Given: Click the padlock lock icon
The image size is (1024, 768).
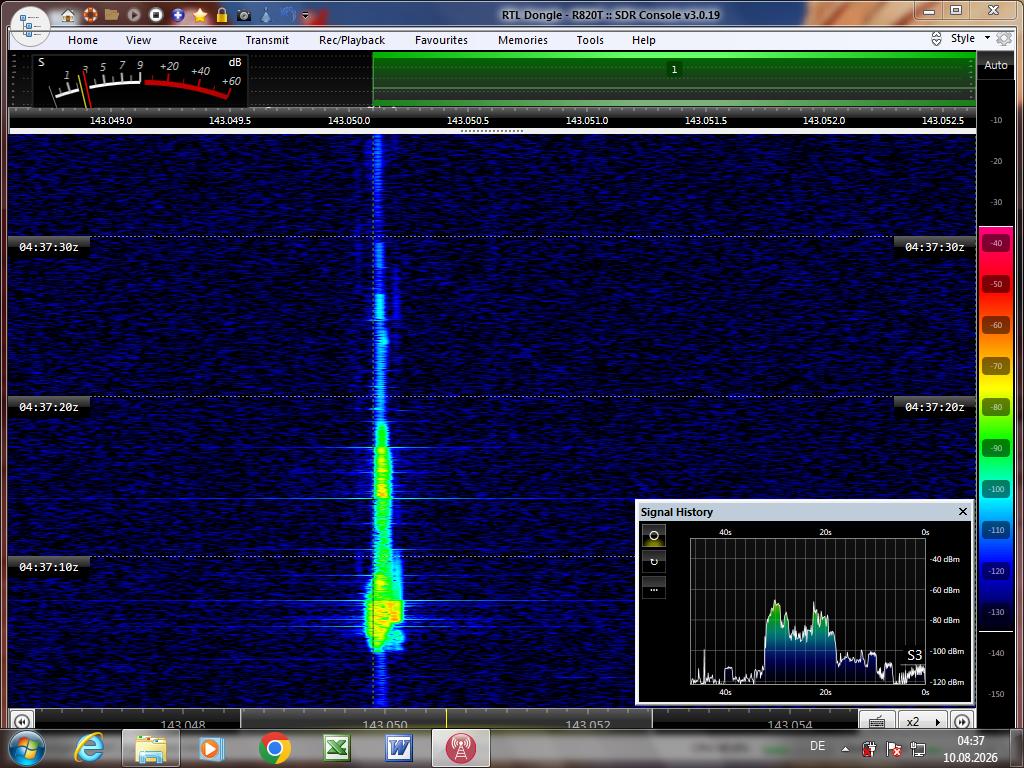Looking at the screenshot, I should coord(222,14).
